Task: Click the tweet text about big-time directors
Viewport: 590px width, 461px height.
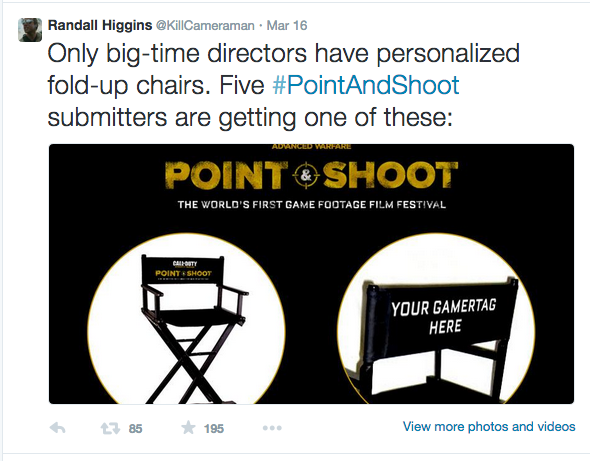Action: [283, 85]
